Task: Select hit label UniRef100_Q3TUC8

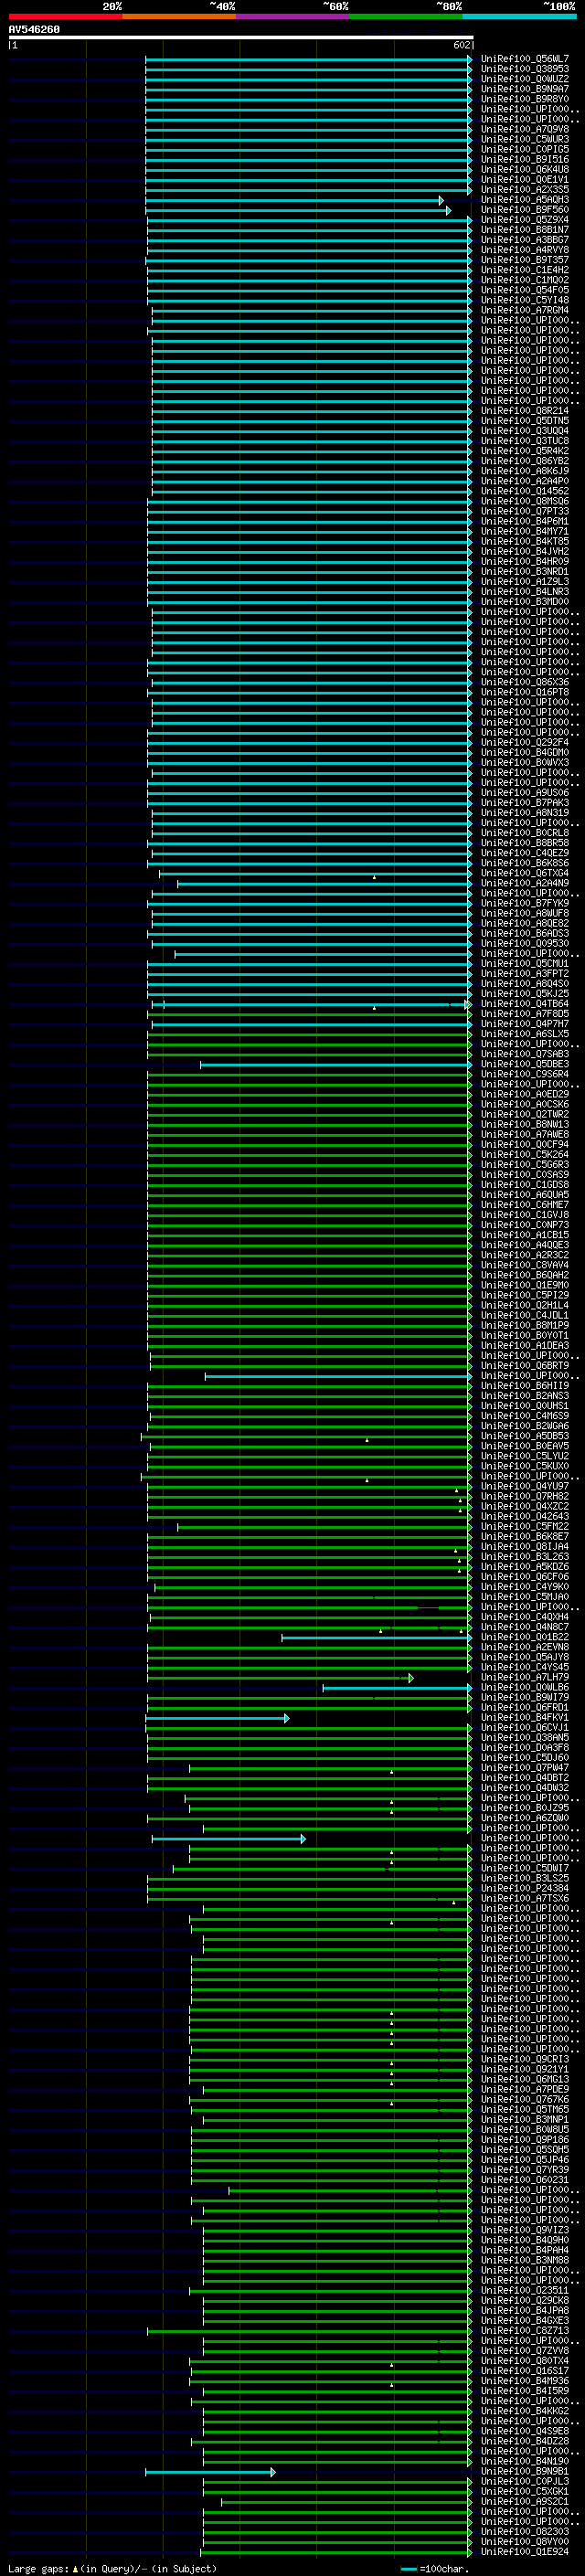Action: click(524, 441)
